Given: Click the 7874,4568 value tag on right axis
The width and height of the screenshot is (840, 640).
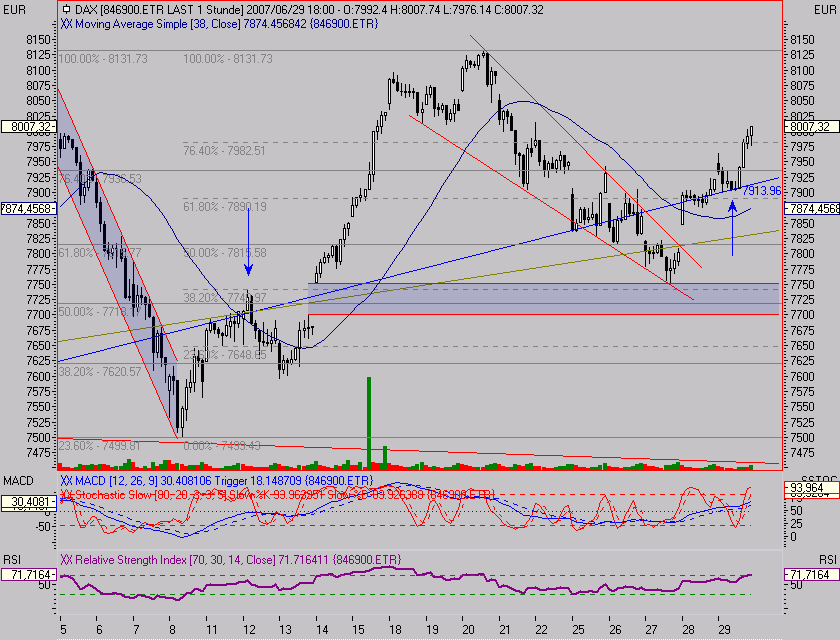Looking at the screenshot, I should coord(812,208).
